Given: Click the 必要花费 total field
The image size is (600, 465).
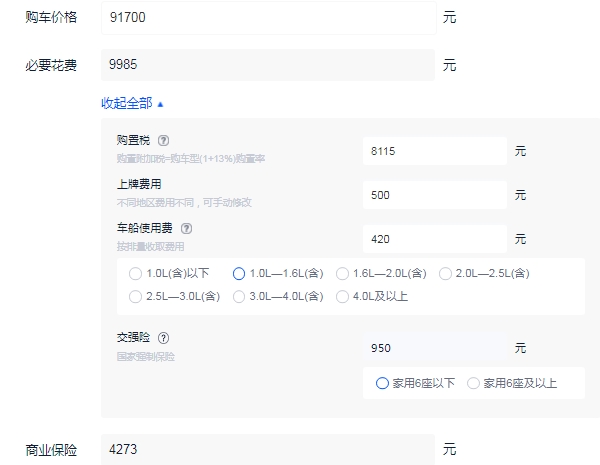Looking at the screenshot, I should pyautogui.click(x=268, y=65).
